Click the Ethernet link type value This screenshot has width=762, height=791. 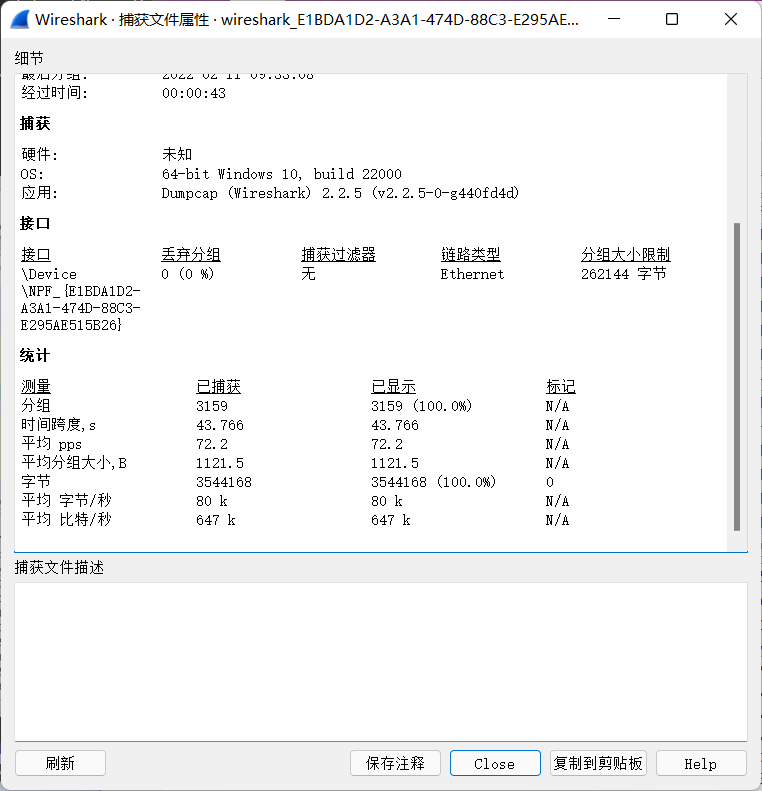[472, 274]
